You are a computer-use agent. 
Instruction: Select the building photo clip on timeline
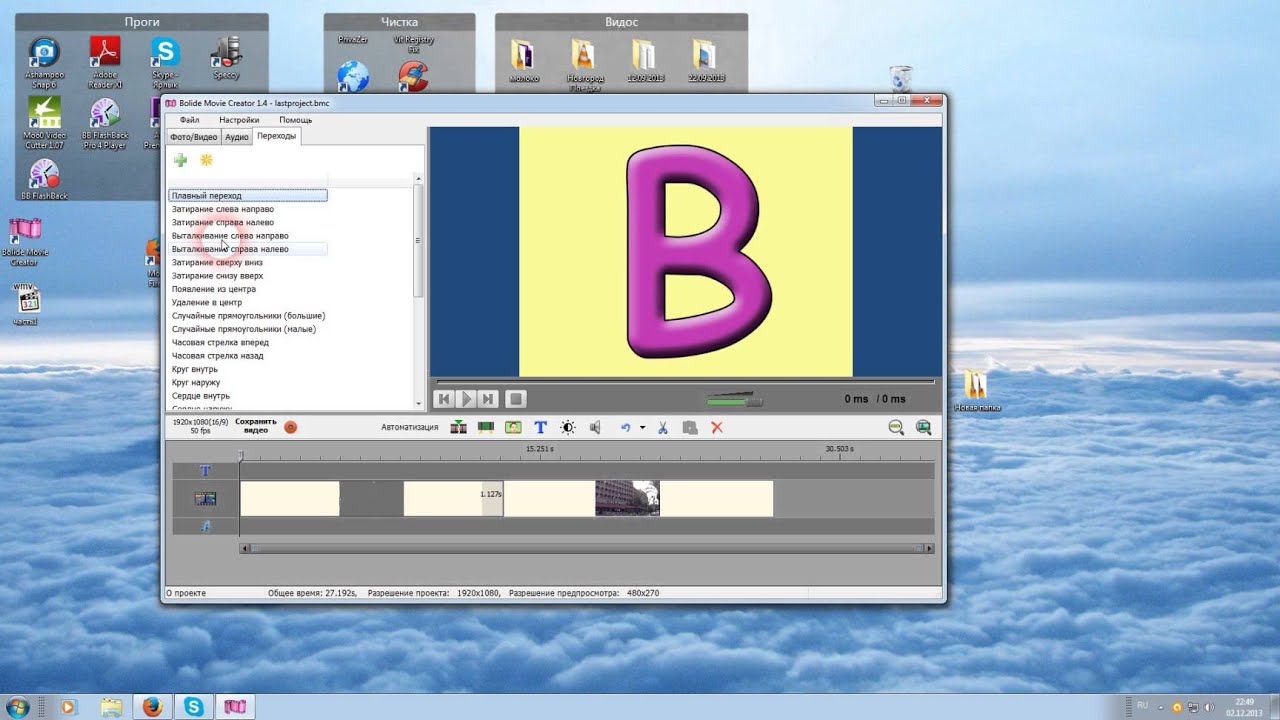tap(627, 498)
